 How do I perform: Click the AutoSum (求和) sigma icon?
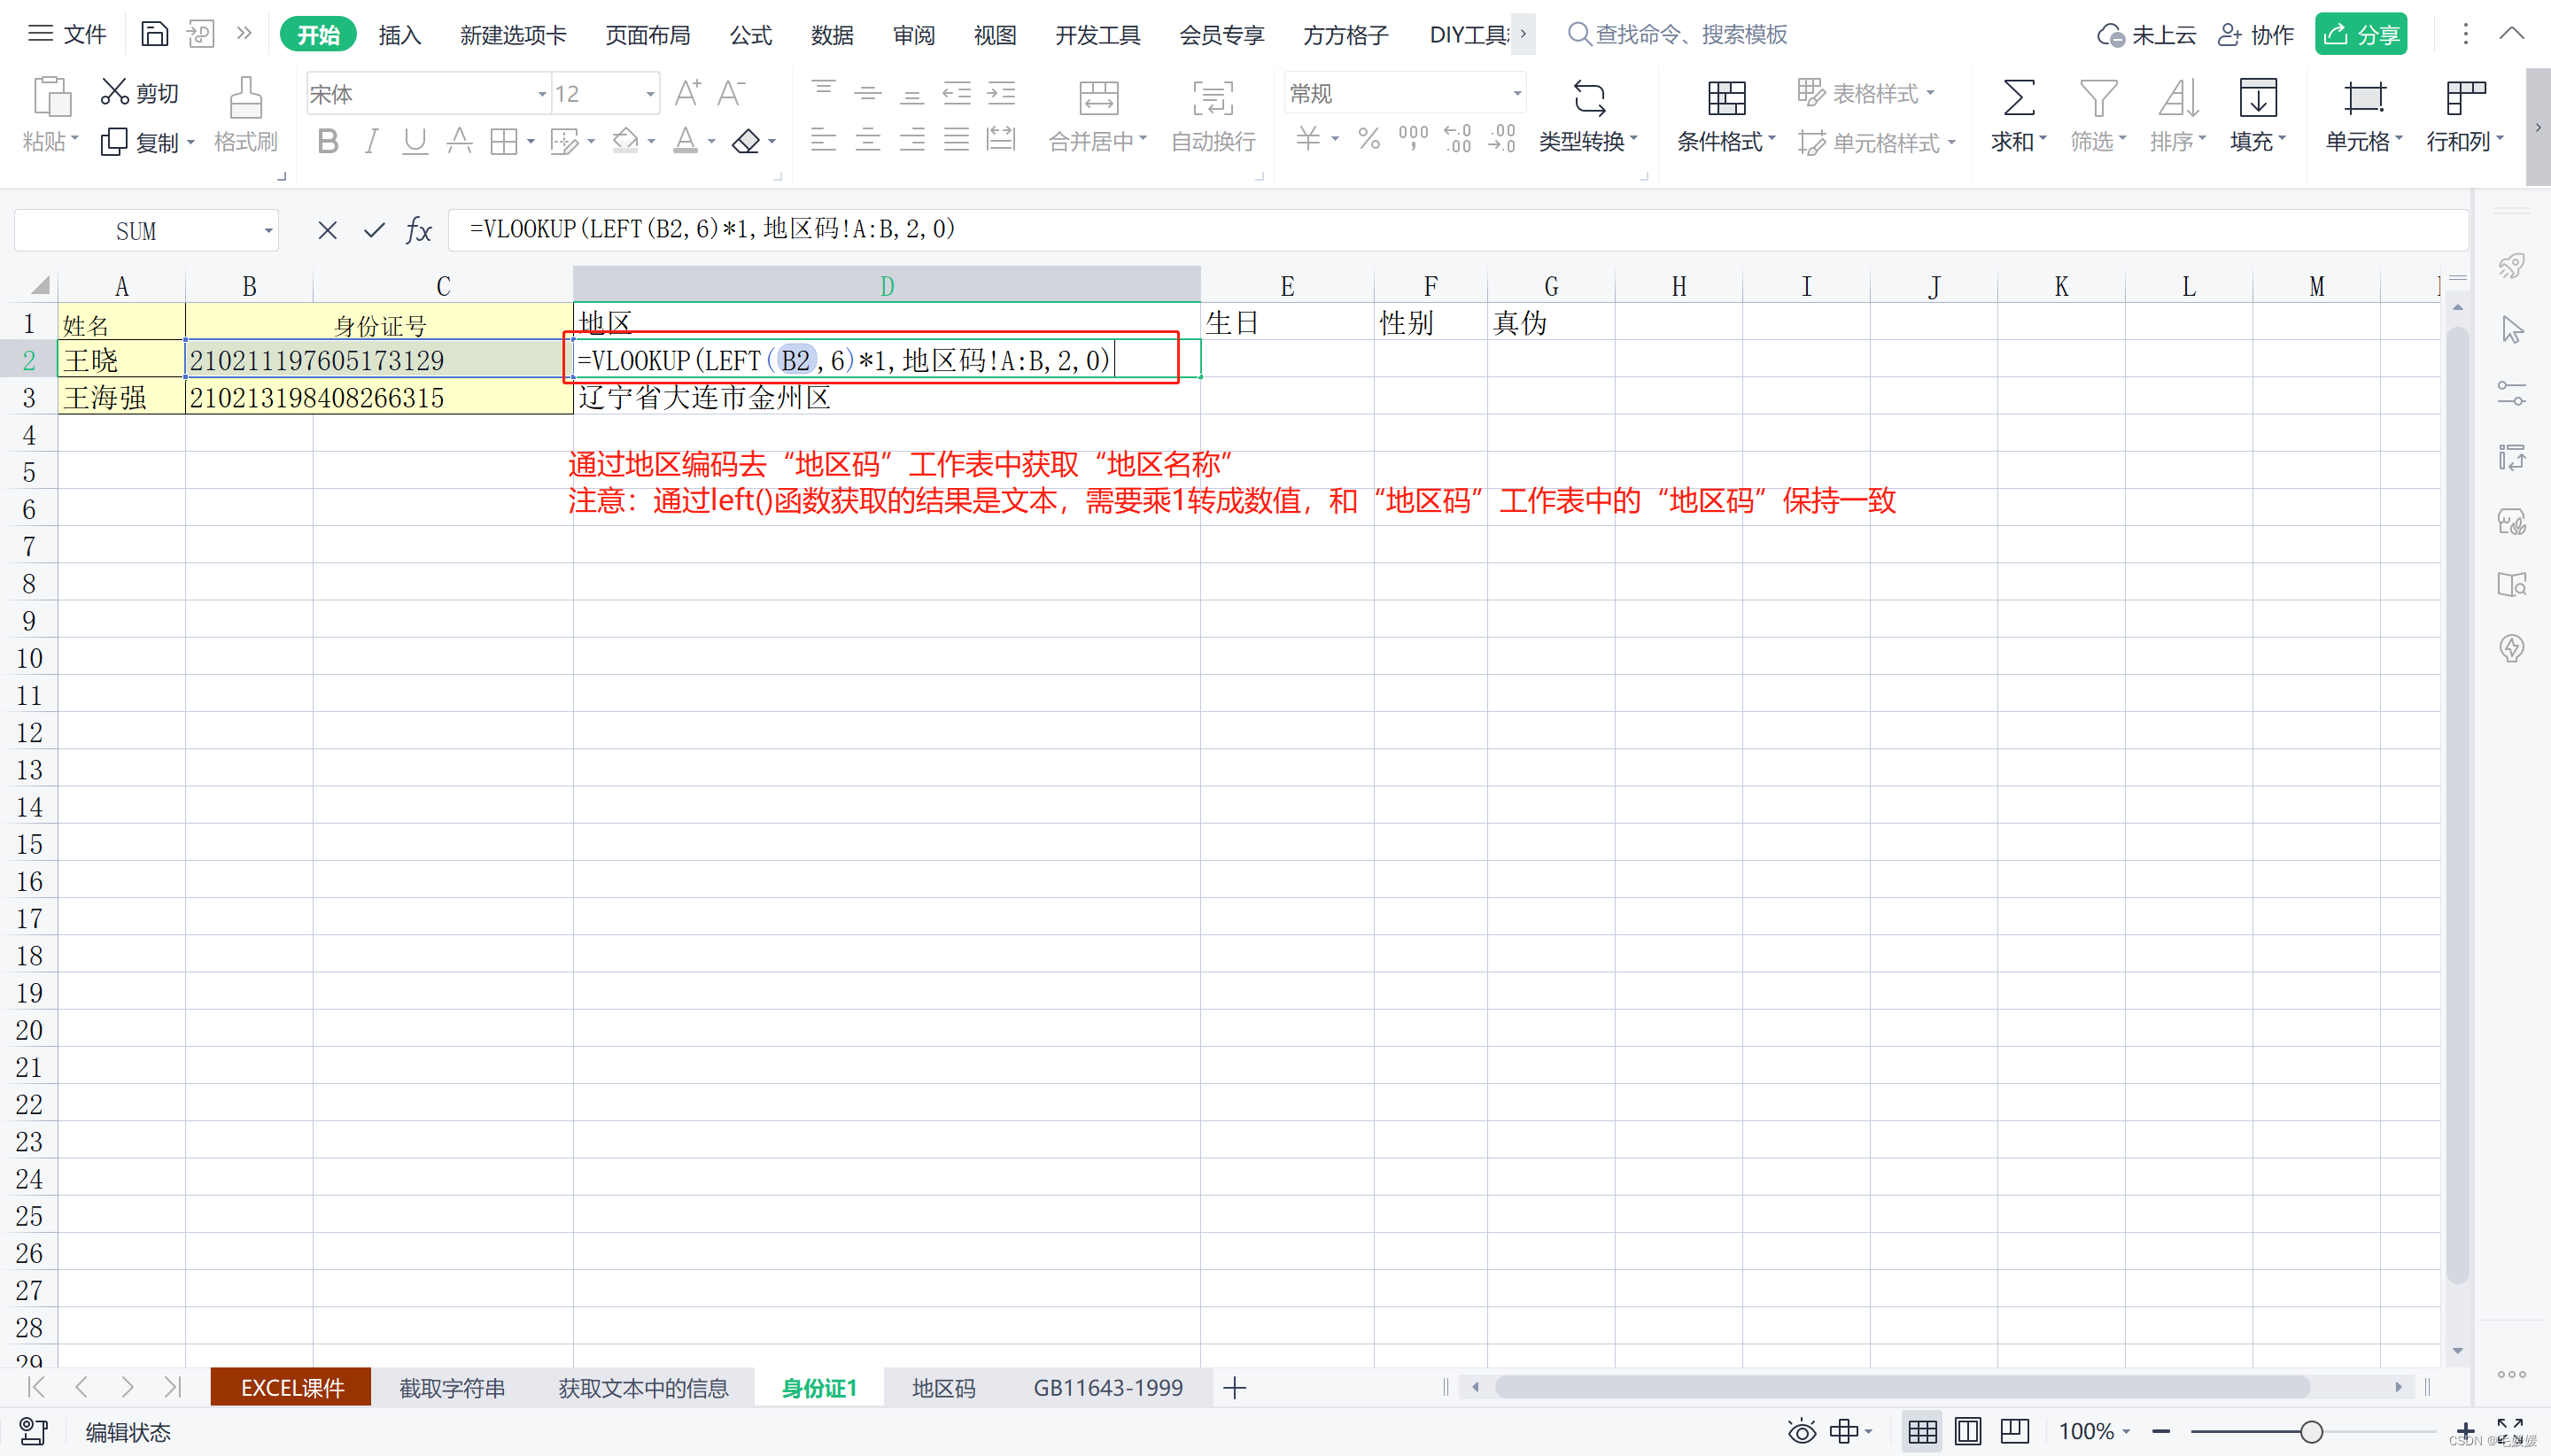coord(2017,99)
